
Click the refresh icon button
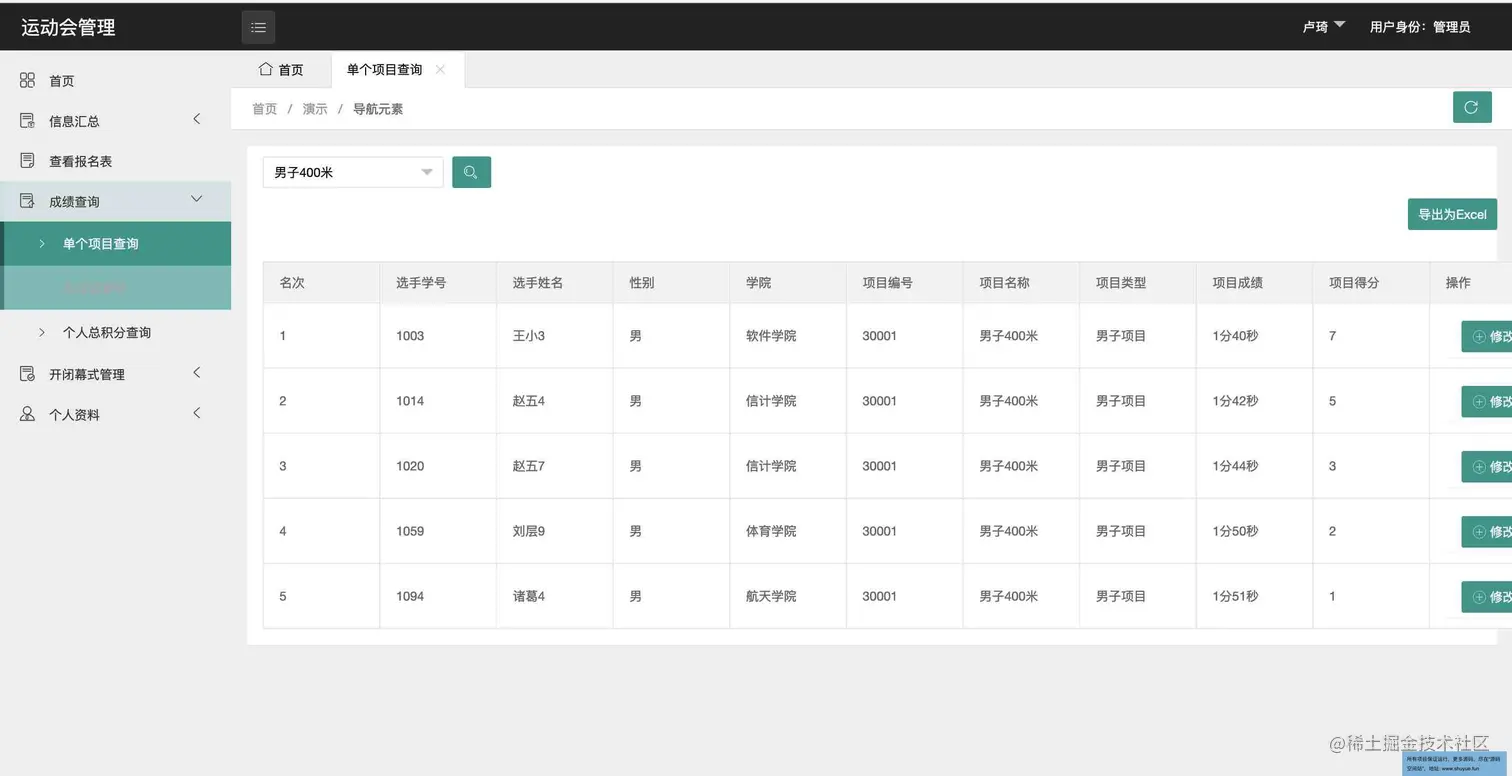click(x=1471, y=107)
